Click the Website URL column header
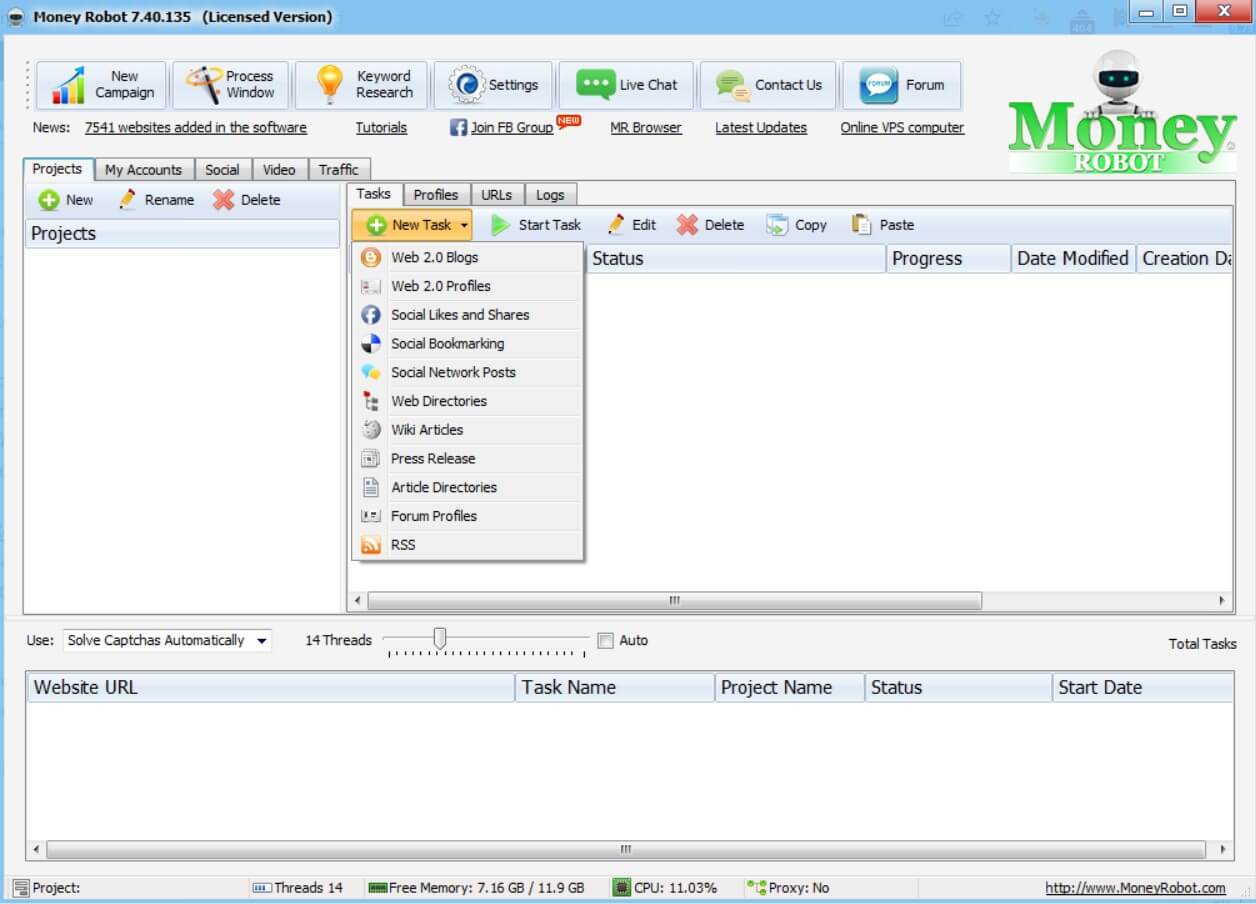 (271, 688)
